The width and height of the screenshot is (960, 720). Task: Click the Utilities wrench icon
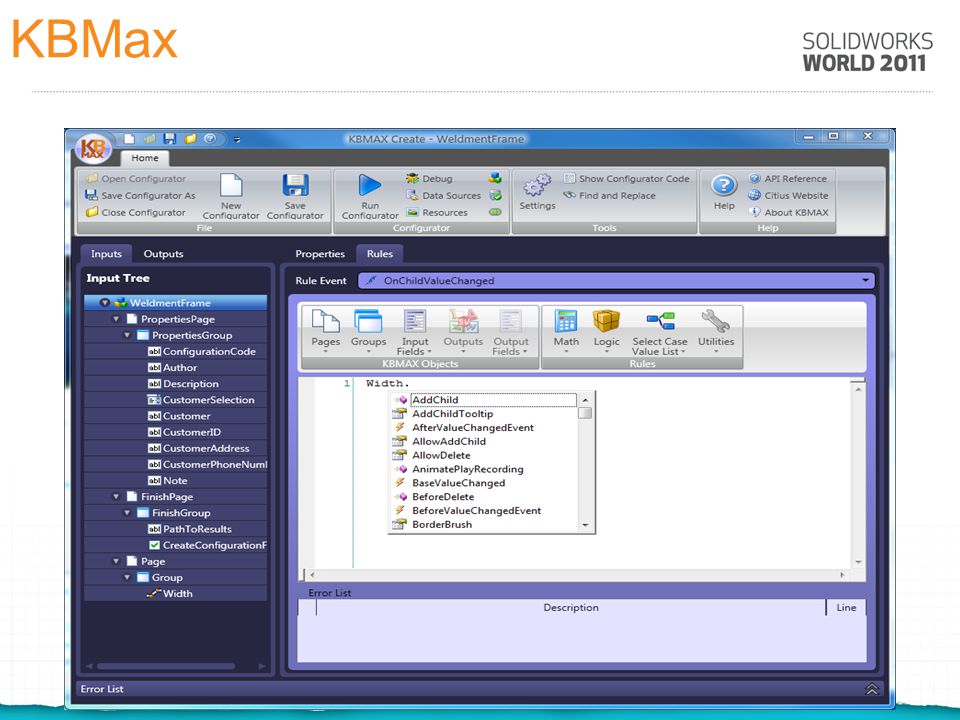pyautogui.click(x=716, y=321)
